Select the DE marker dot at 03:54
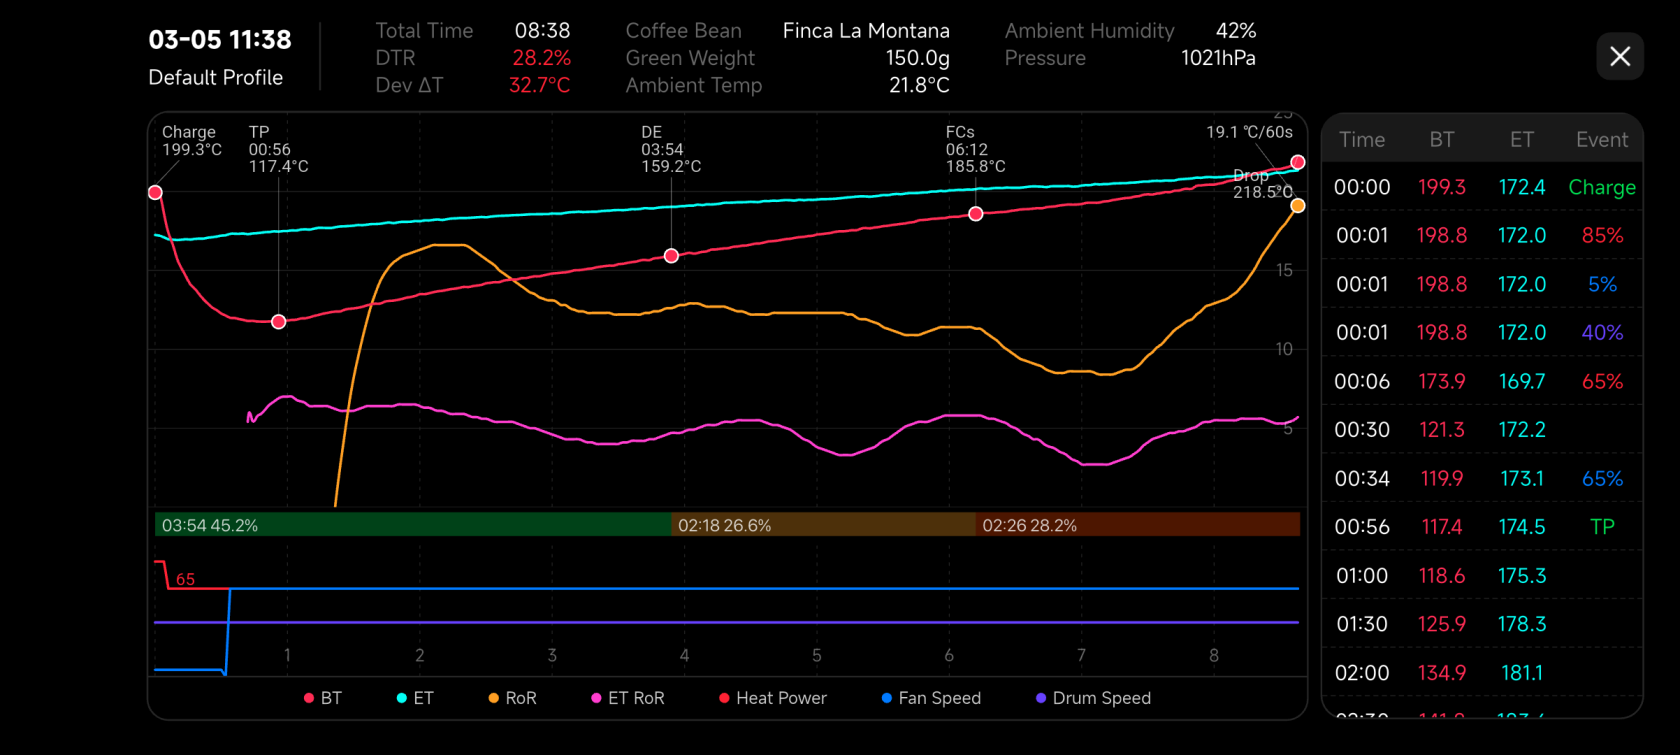 672,256
